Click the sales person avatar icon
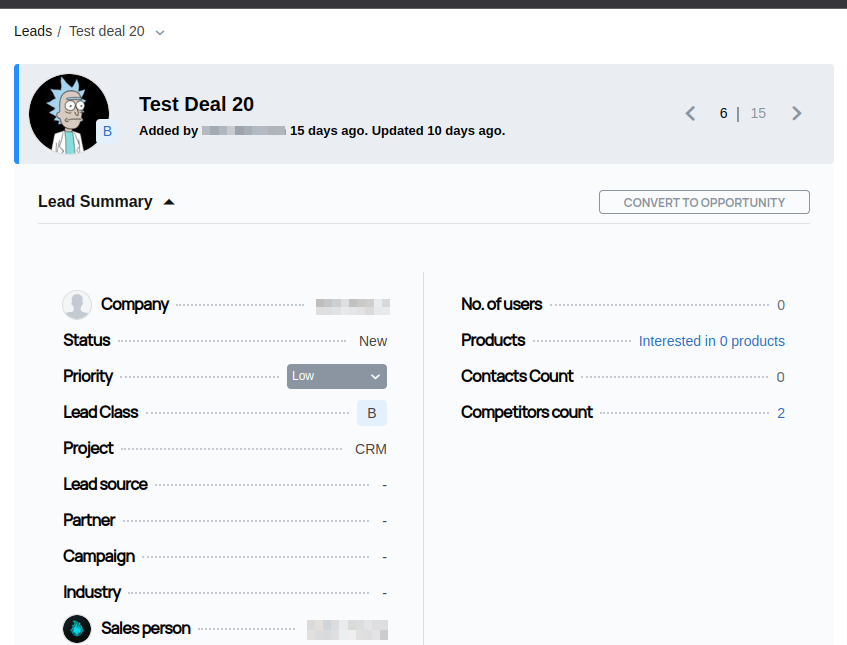Screen dimensions: 847x645 77,629
